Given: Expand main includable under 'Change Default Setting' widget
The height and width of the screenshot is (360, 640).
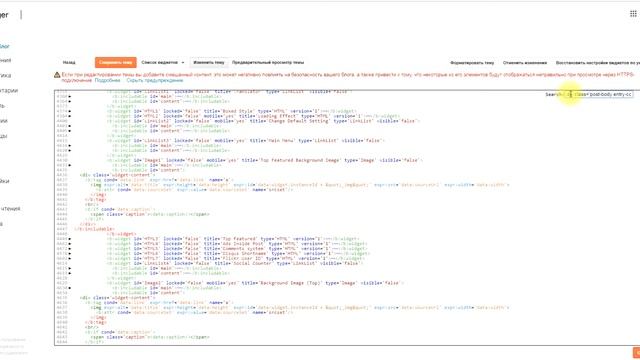Looking at the screenshot, I should point(70,126).
